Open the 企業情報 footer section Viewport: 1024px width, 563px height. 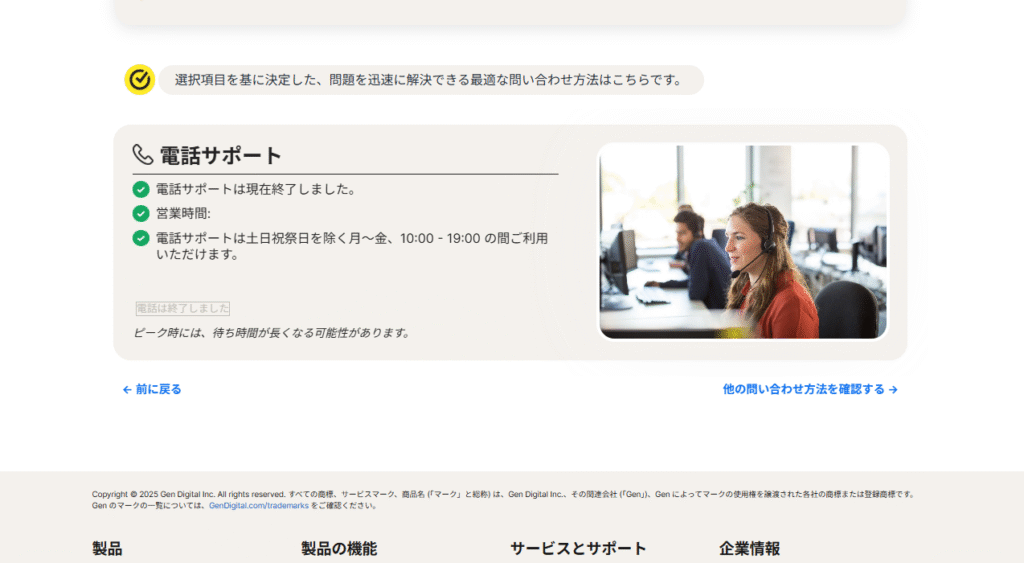pyautogui.click(x=749, y=549)
